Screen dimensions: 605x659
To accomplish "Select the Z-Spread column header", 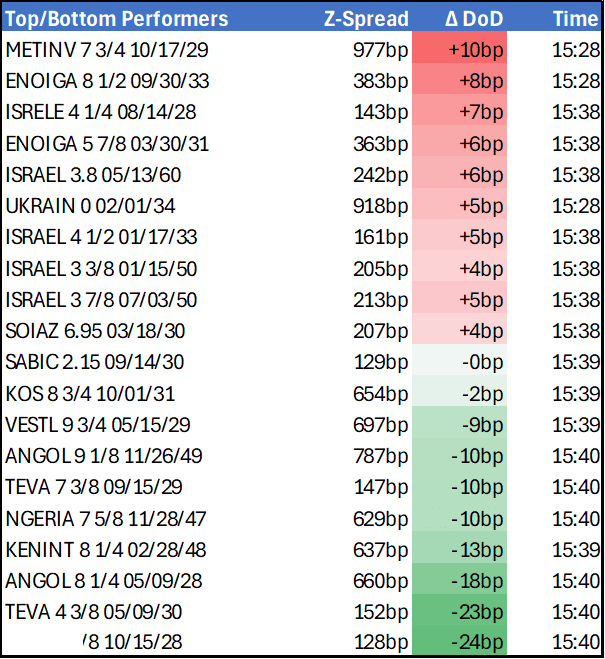I will pos(366,19).
